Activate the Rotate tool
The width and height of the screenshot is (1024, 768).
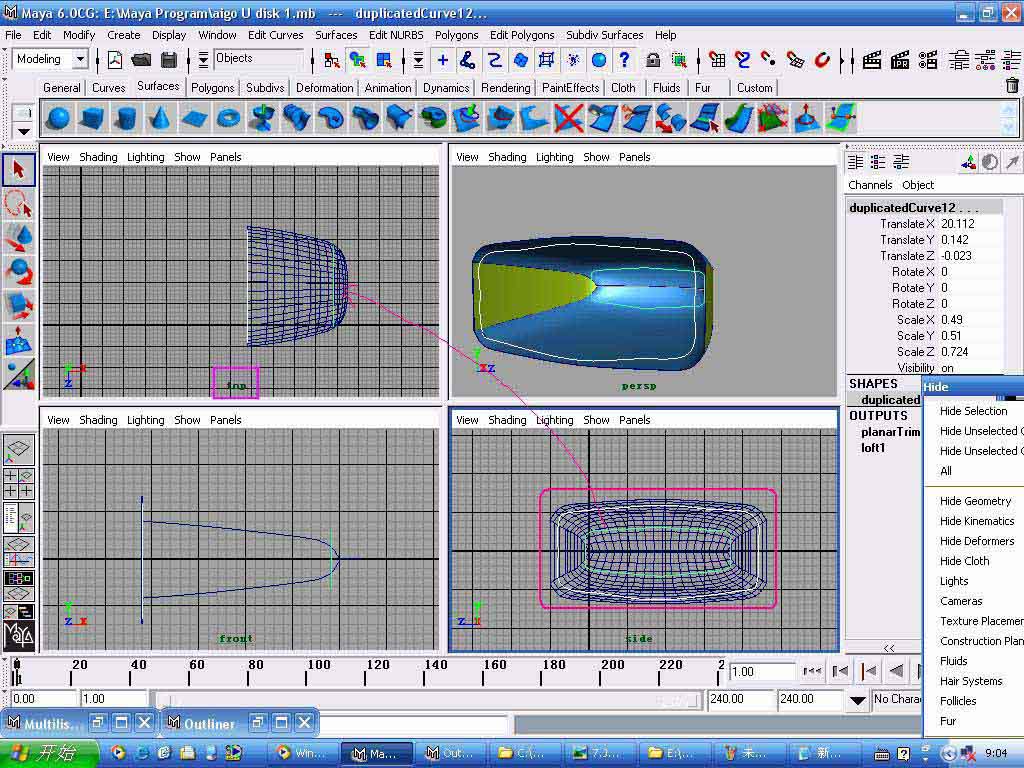(18, 272)
